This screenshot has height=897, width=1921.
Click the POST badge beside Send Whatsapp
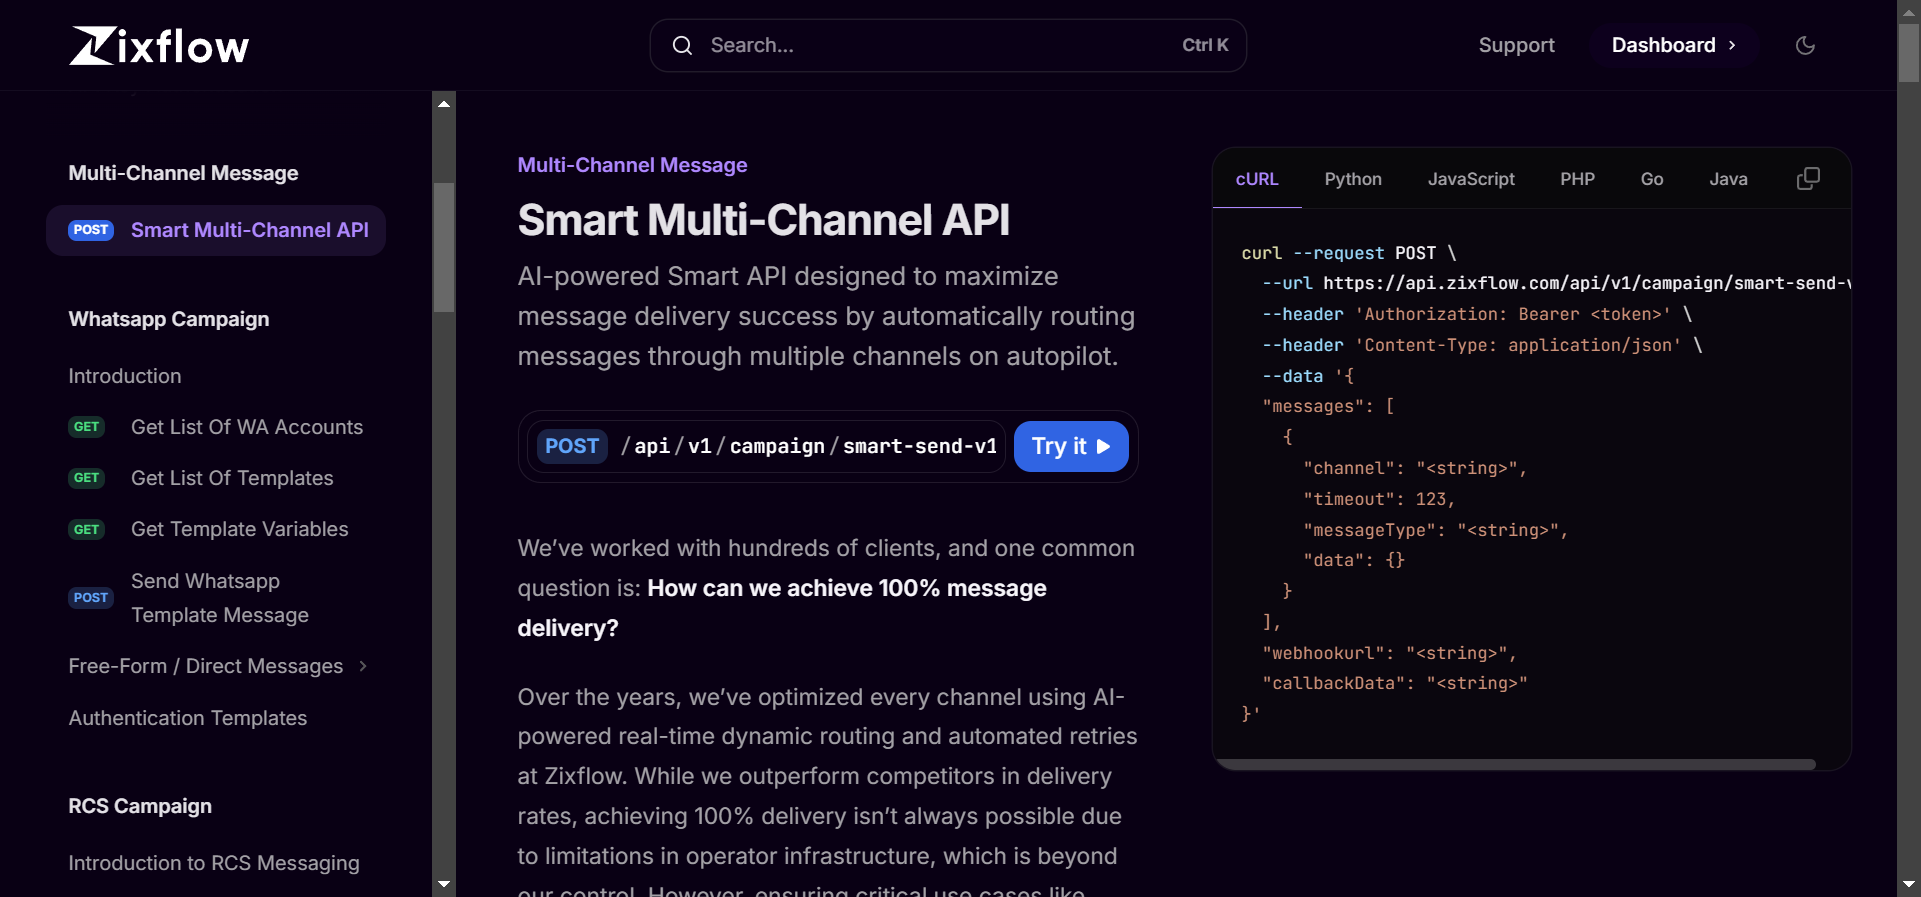pyautogui.click(x=91, y=598)
